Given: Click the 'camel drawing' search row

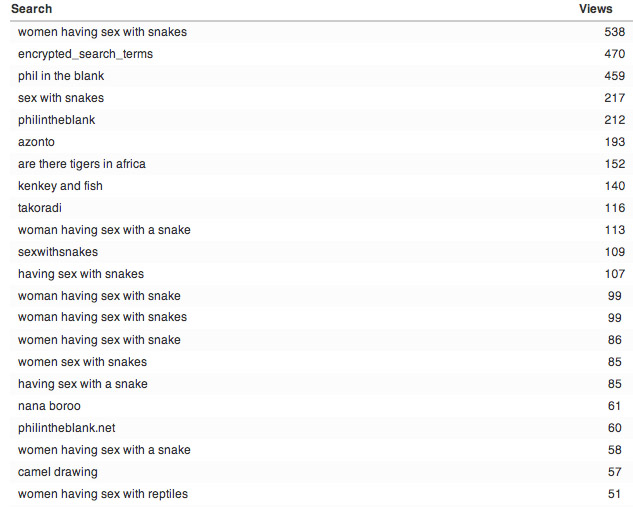Looking at the screenshot, I should pyautogui.click(x=321, y=472).
